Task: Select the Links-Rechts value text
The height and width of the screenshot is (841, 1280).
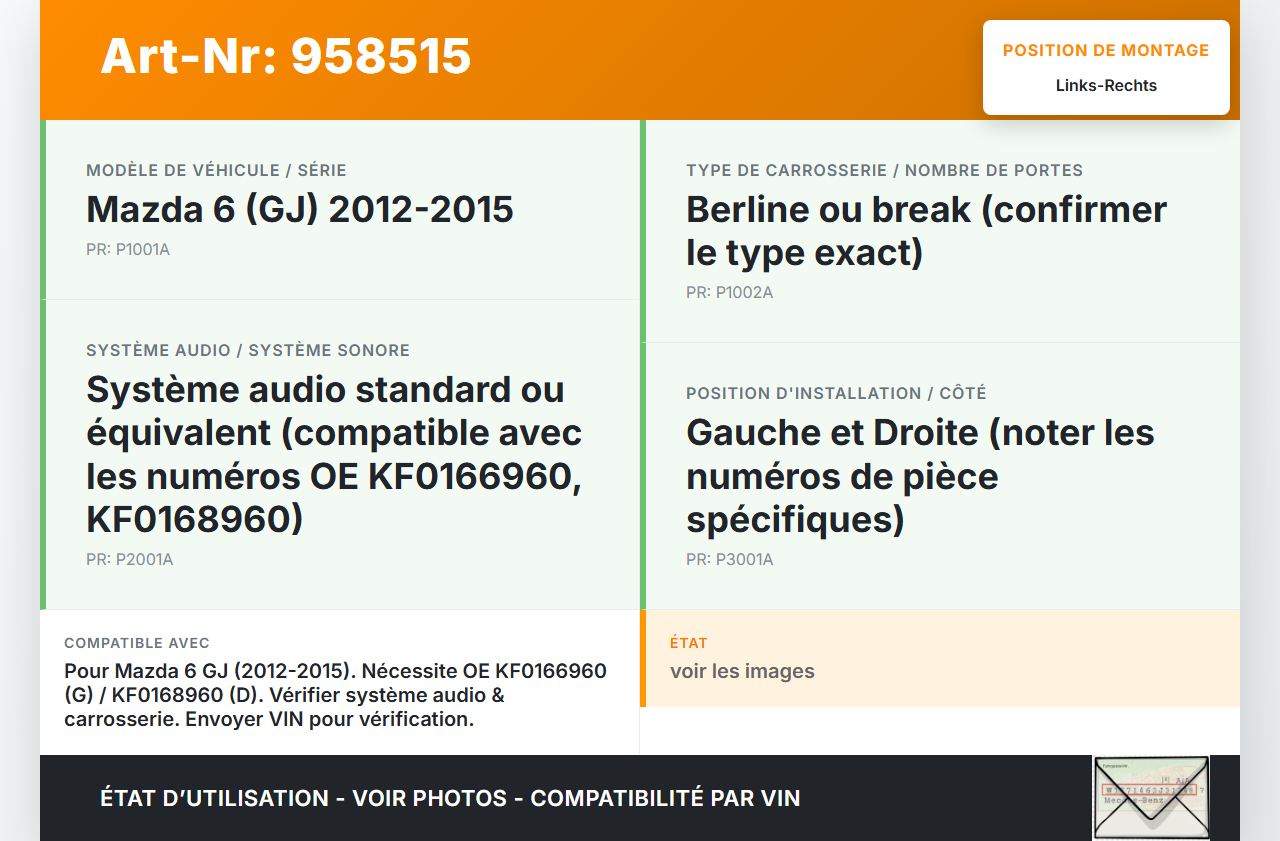Action: coord(1106,86)
